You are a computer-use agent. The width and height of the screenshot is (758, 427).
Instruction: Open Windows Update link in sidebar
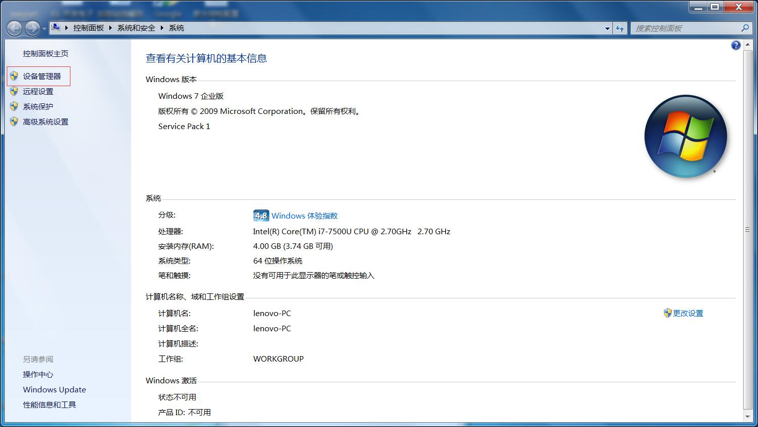pyautogui.click(x=54, y=389)
